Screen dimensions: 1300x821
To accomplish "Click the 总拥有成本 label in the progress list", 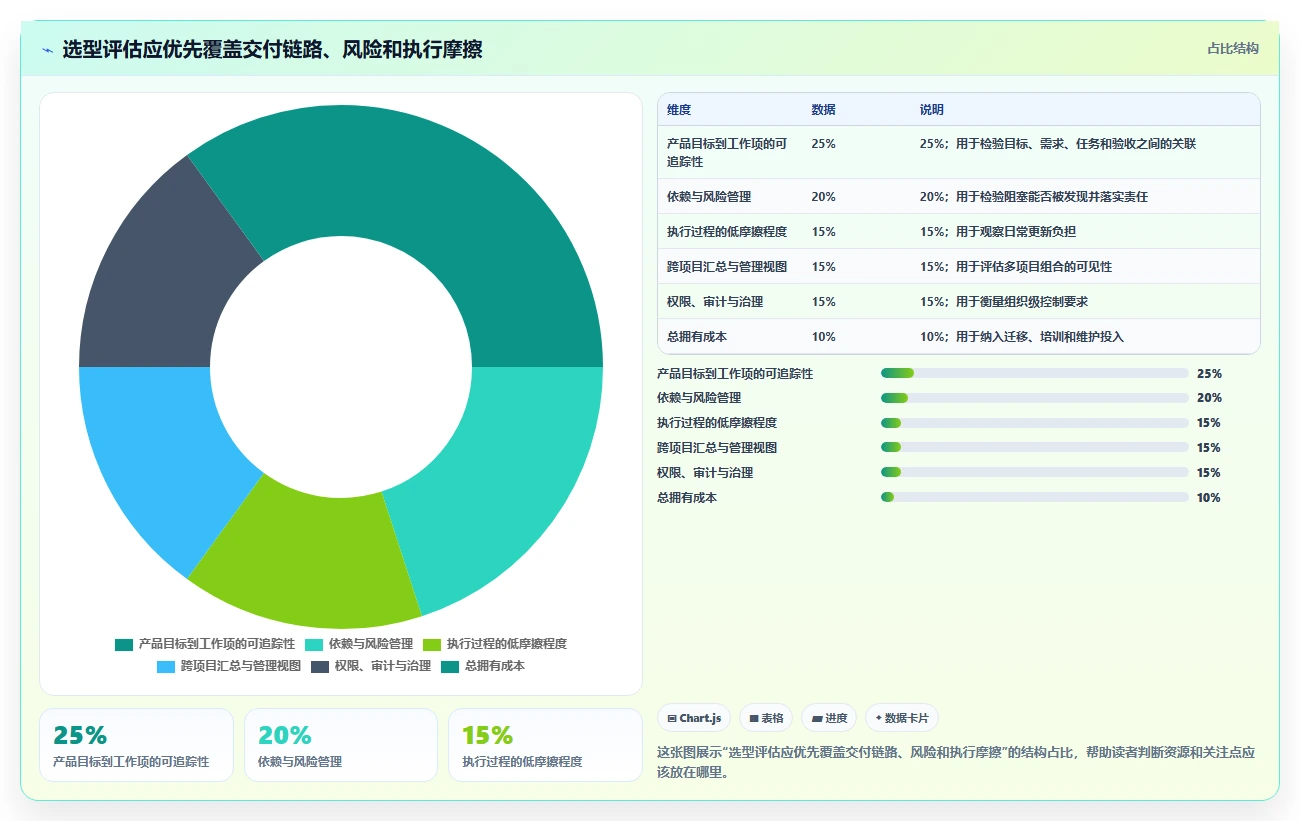I will pos(687,498).
